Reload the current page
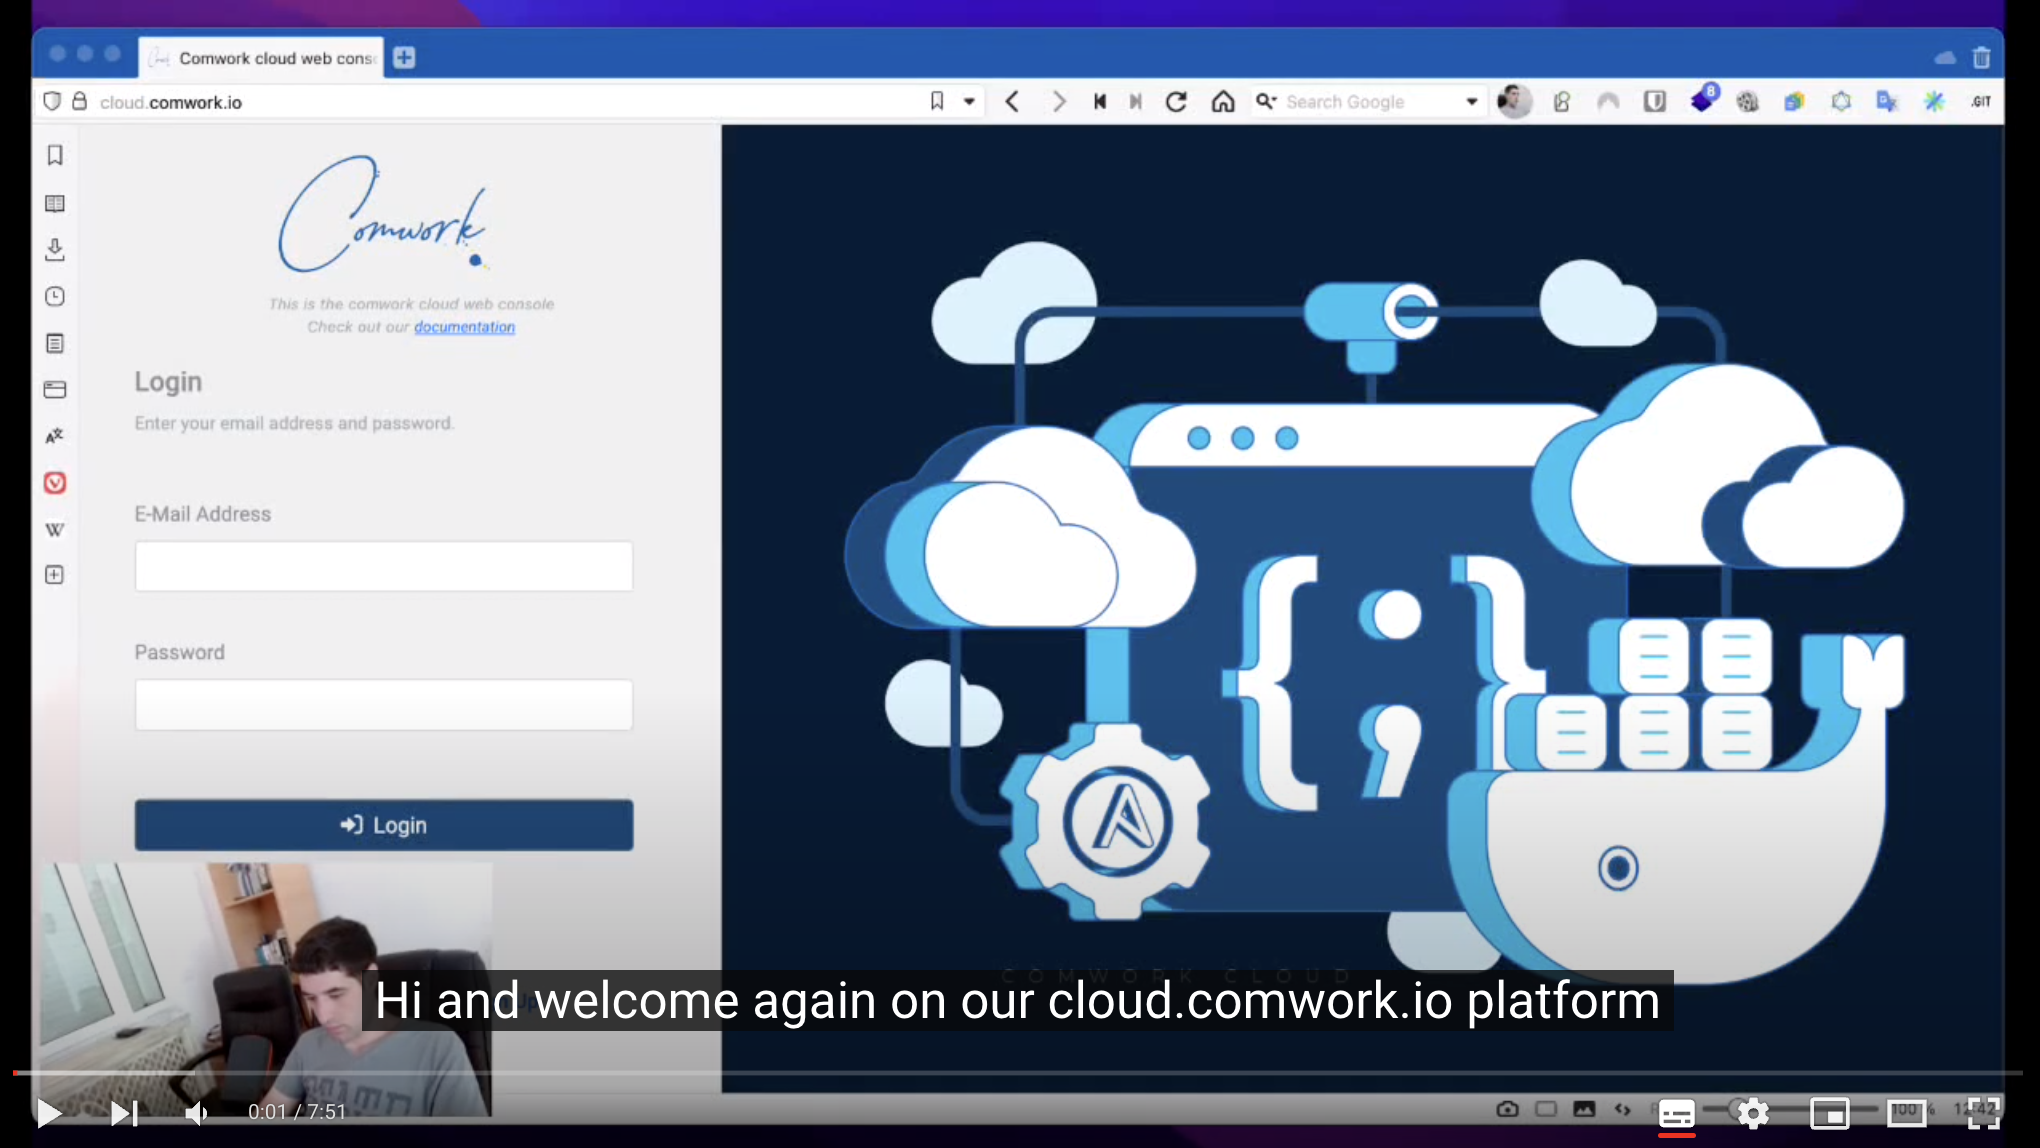Viewport: 2040px width, 1148px height. (1177, 101)
